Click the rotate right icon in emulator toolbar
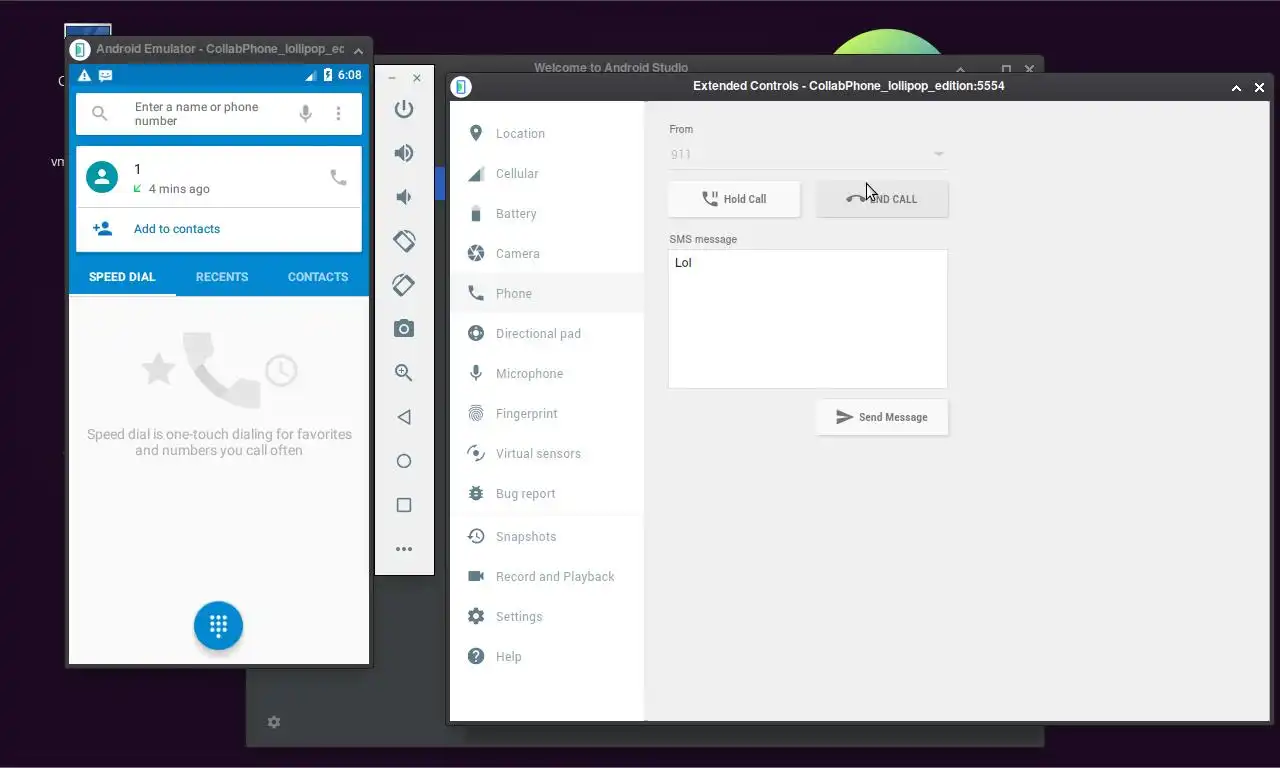The width and height of the screenshot is (1280, 768). pyautogui.click(x=404, y=285)
